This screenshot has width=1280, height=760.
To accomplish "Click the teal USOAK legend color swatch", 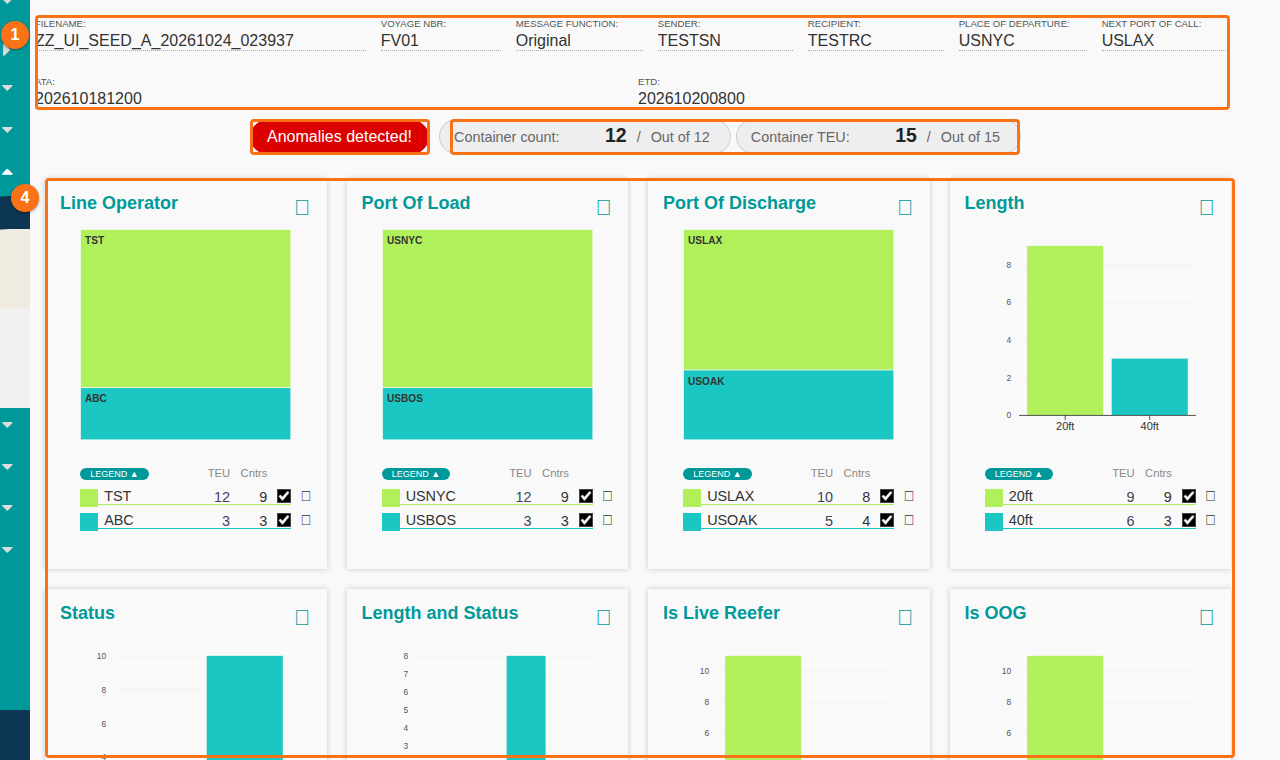I will (x=692, y=521).
